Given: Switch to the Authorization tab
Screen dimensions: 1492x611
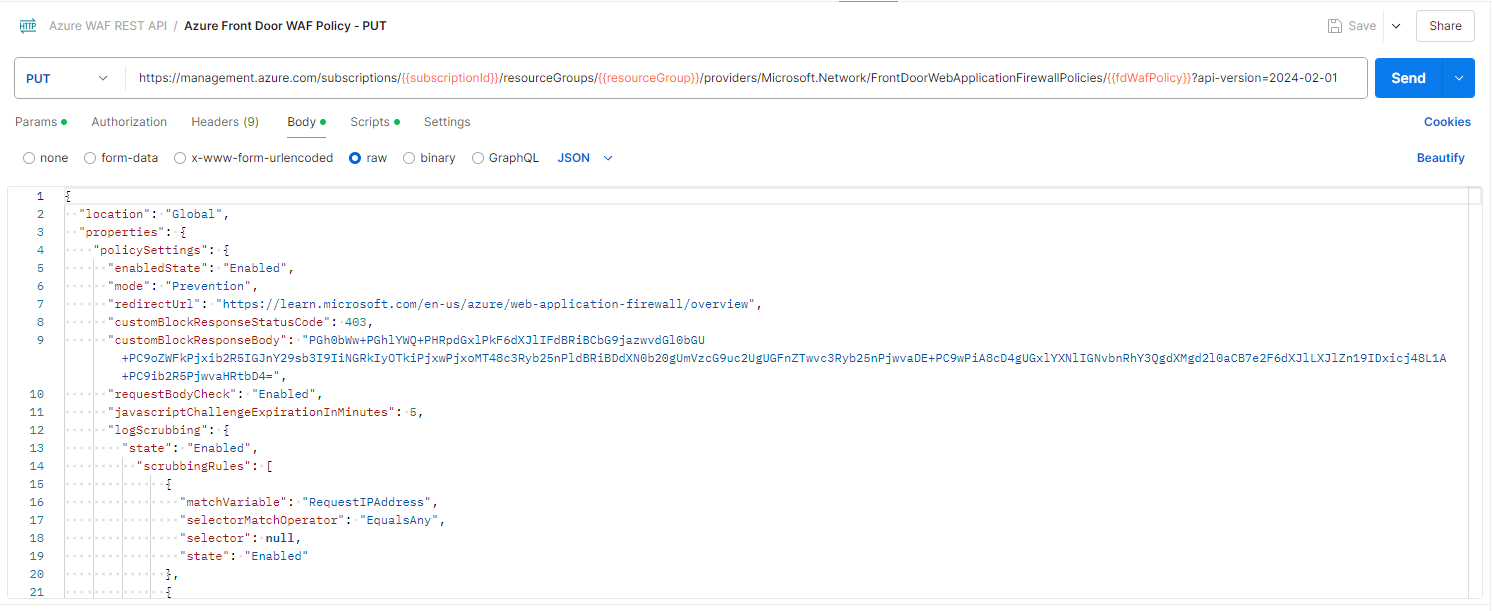Looking at the screenshot, I should pyautogui.click(x=129, y=121).
